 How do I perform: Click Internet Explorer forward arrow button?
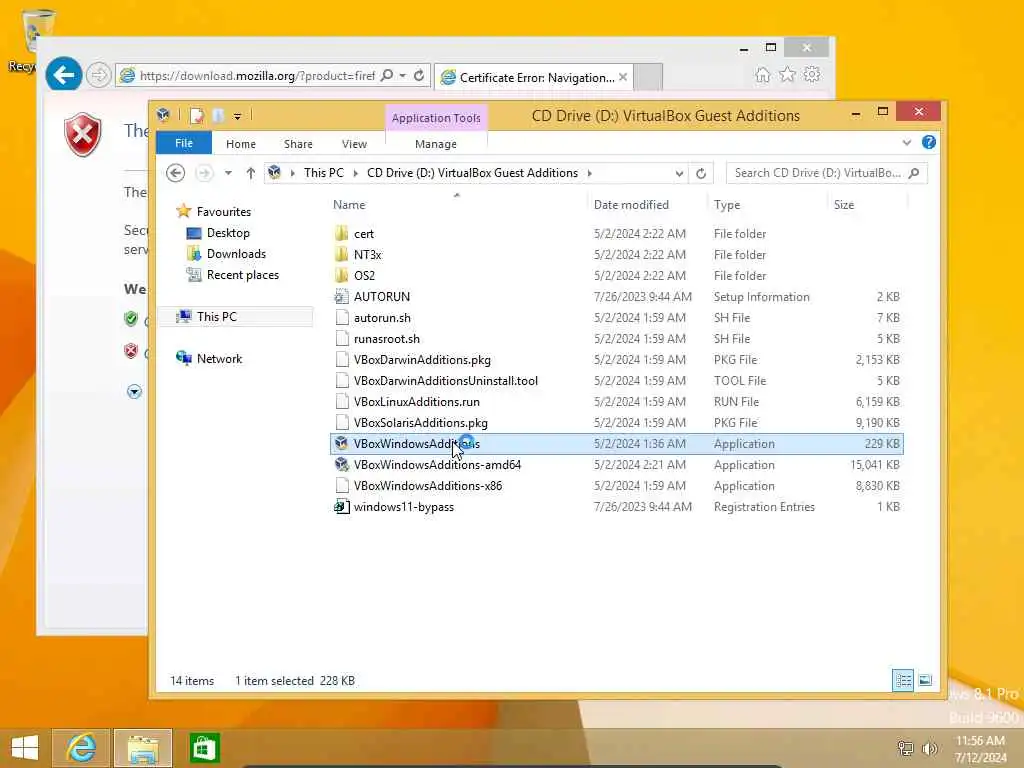point(99,75)
